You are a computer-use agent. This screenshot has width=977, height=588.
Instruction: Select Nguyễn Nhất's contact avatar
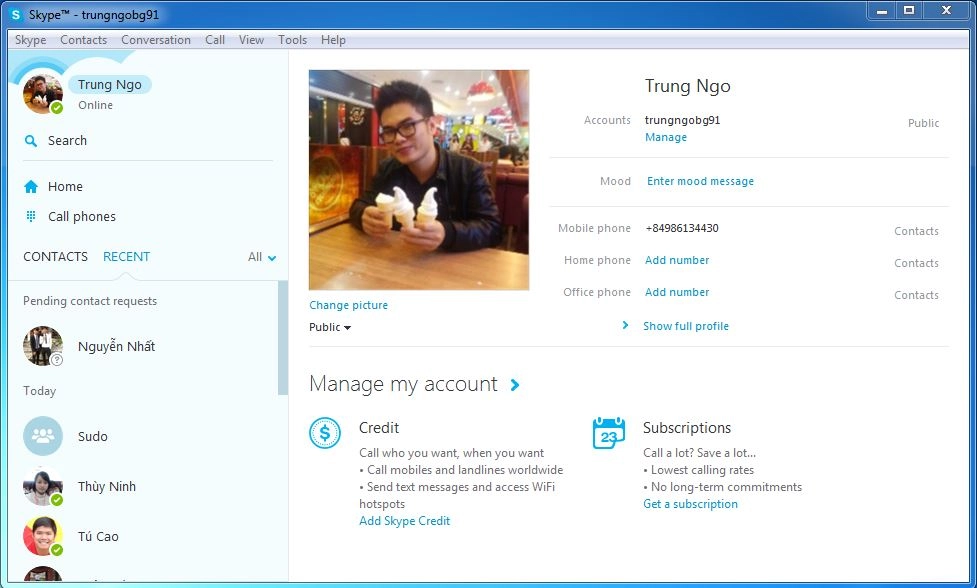coord(42,346)
